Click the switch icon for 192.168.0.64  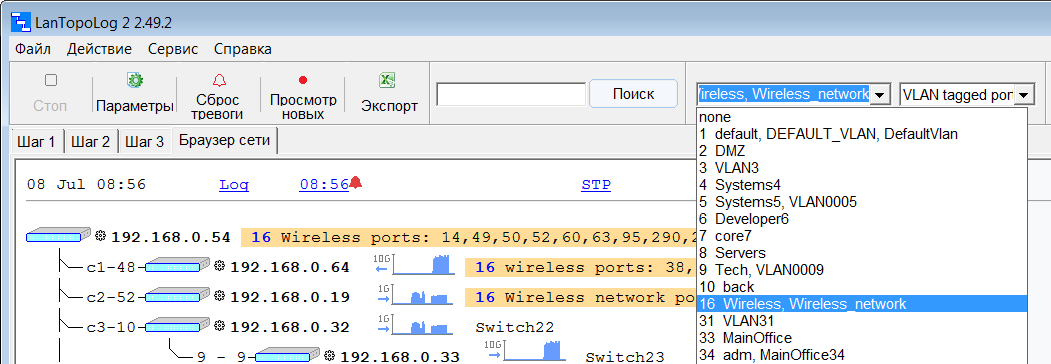click(x=178, y=266)
